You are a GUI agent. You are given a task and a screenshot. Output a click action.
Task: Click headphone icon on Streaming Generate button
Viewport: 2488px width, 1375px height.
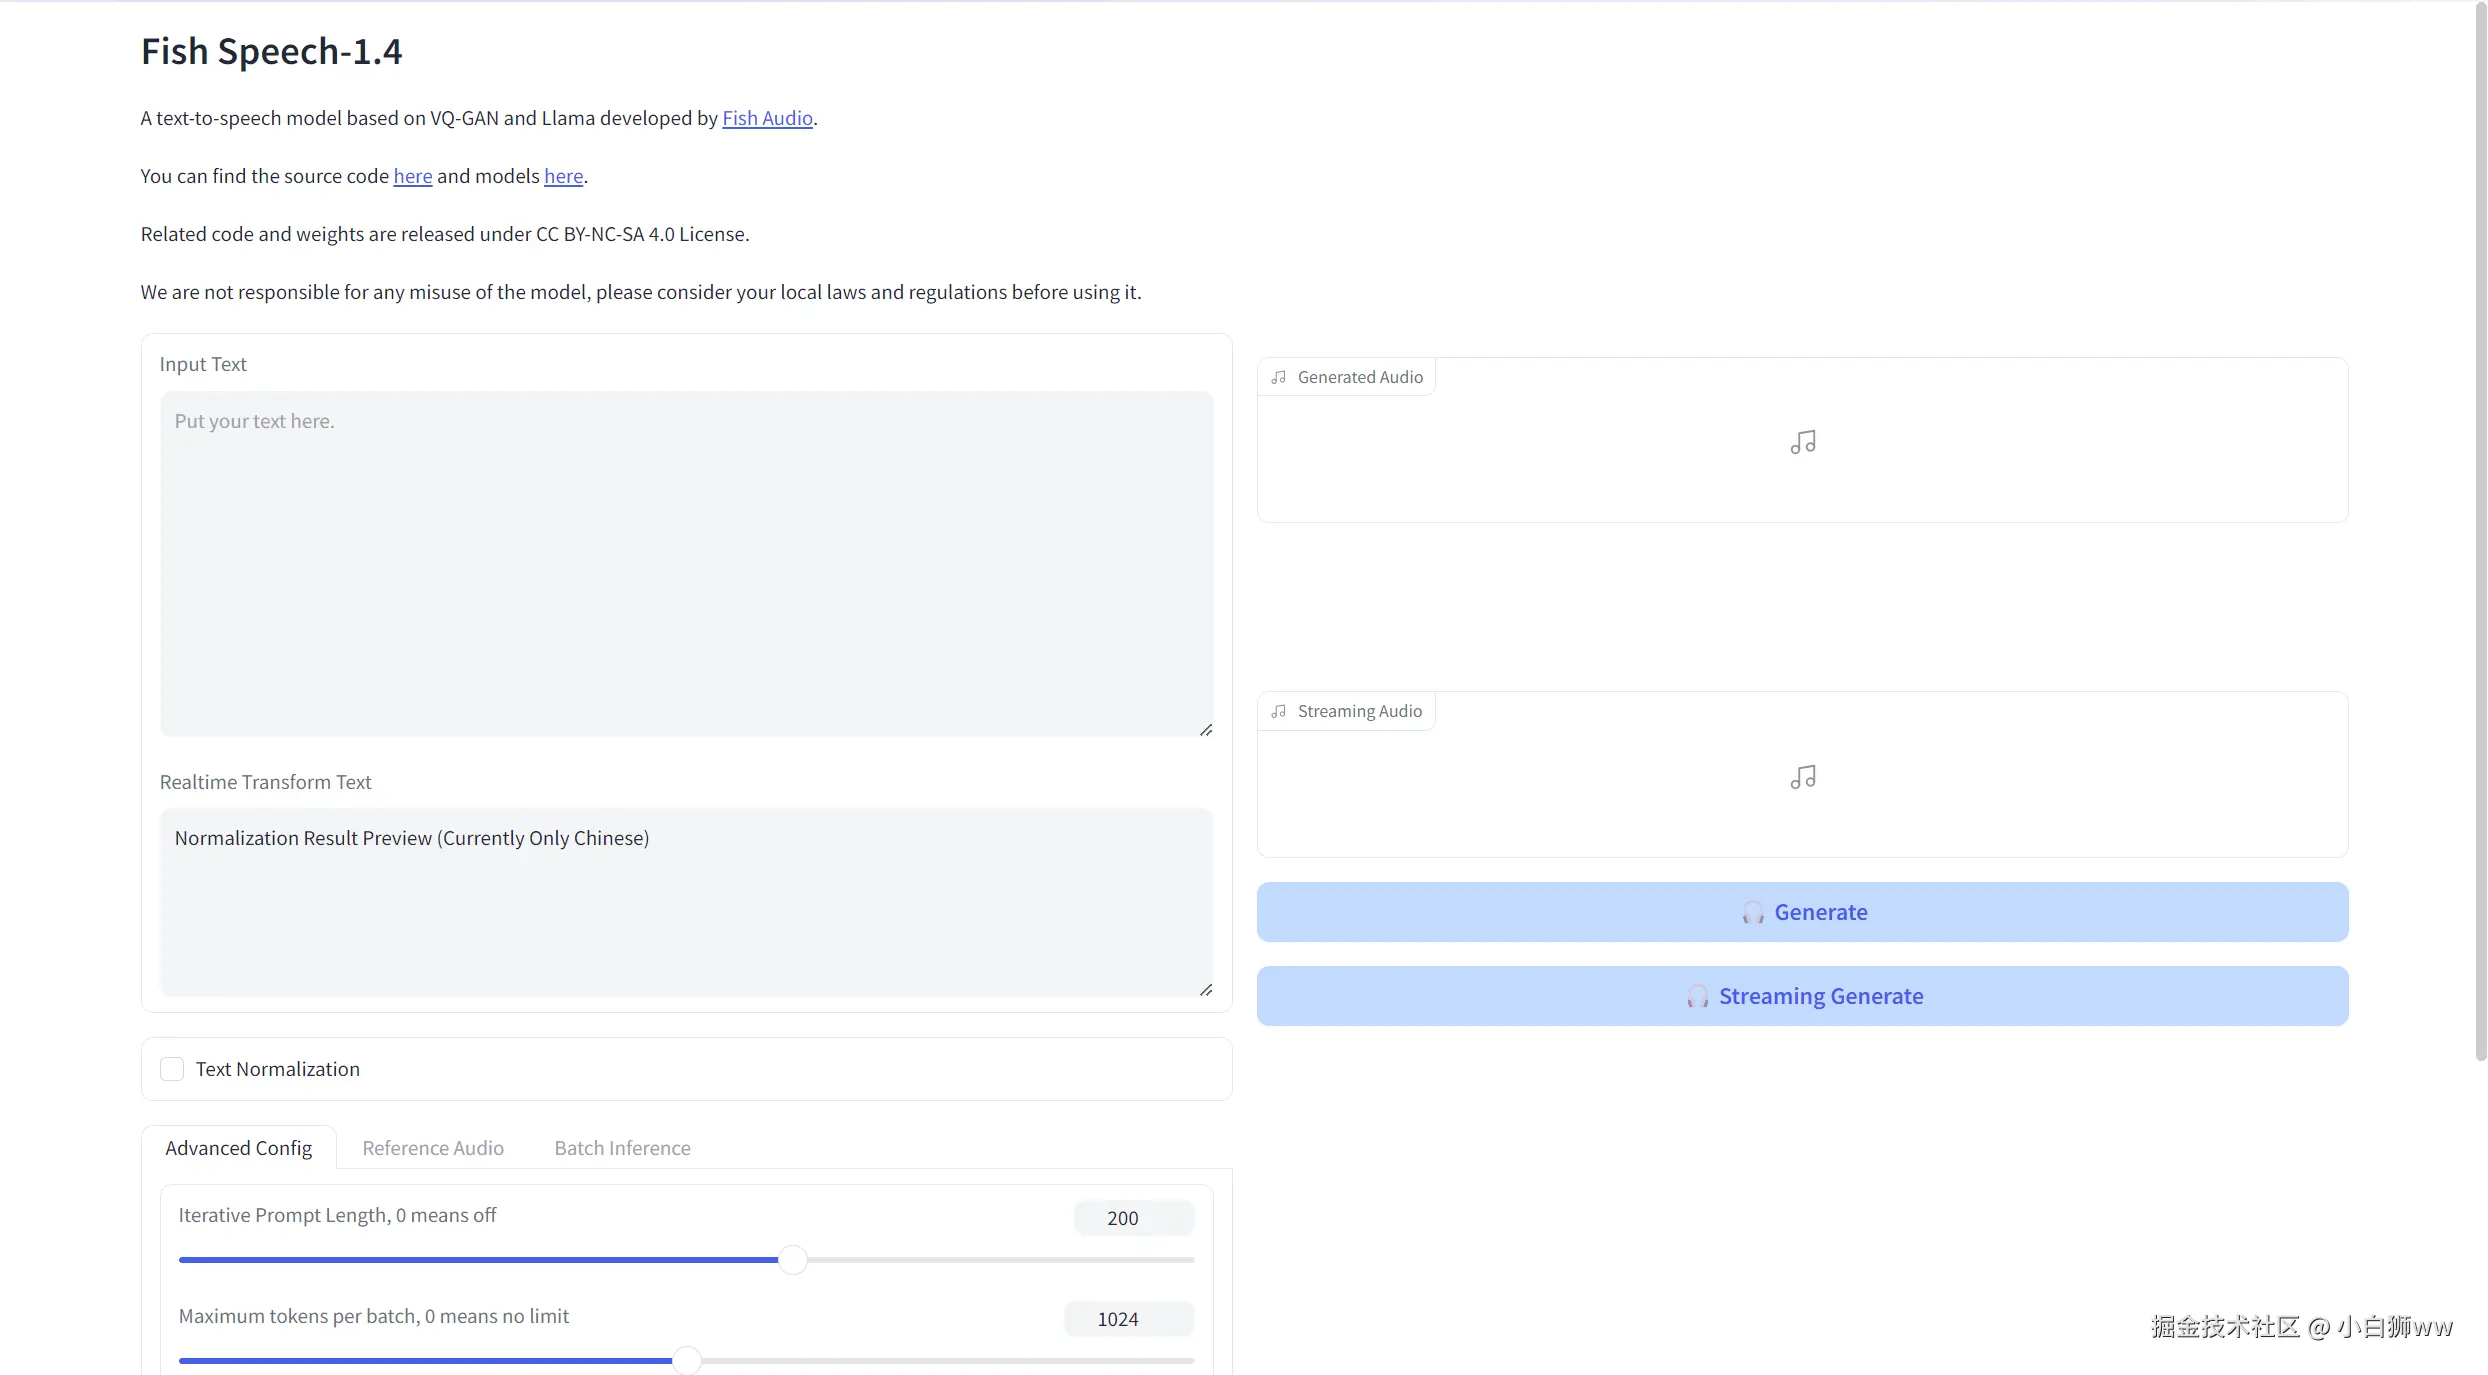(x=1697, y=996)
